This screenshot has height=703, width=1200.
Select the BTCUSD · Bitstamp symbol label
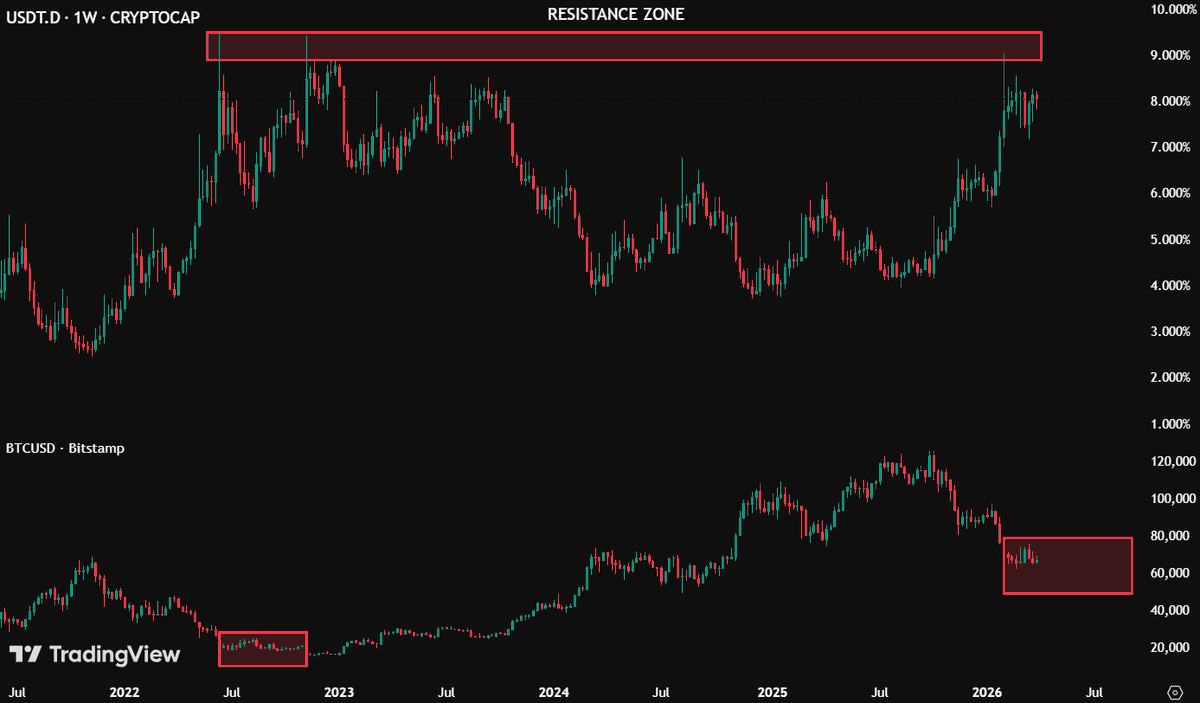[64, 449]
